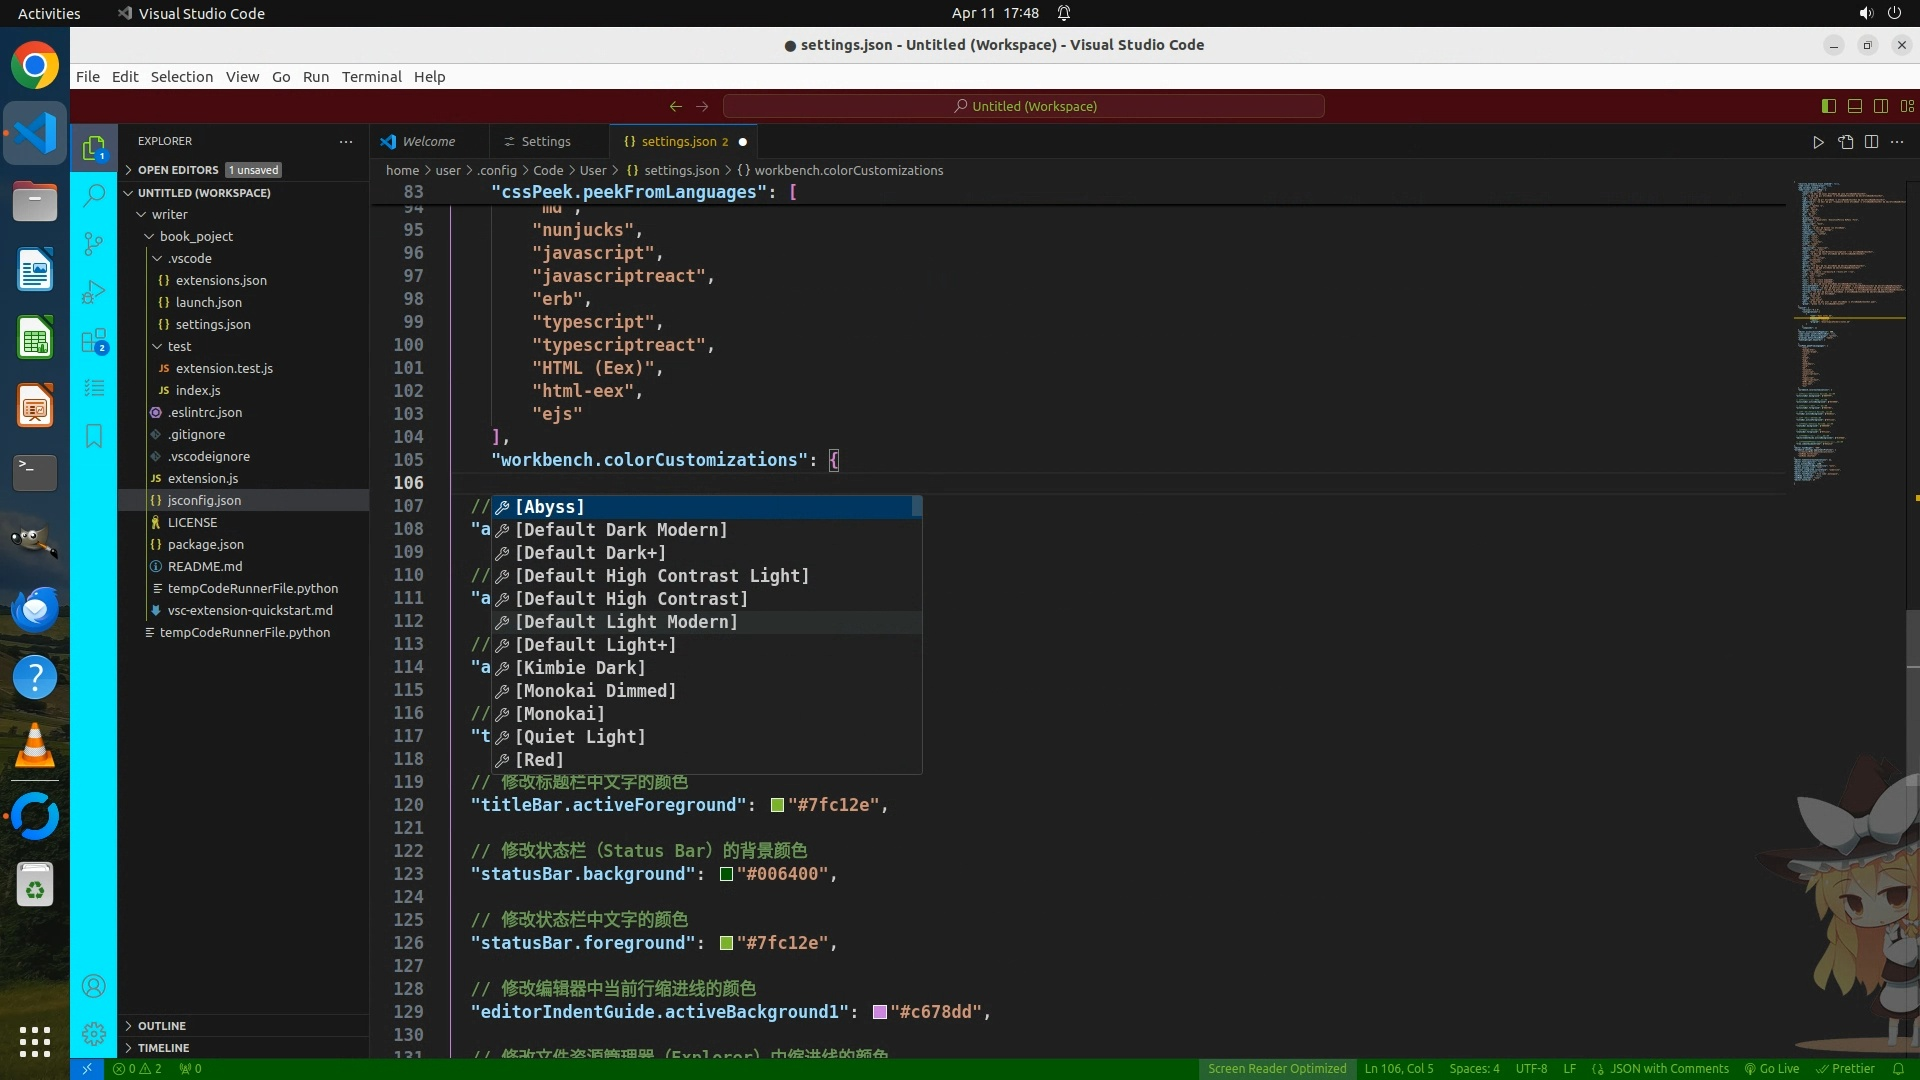
Task: Expand the TIMELINE section
Action: pos(163,1048)
